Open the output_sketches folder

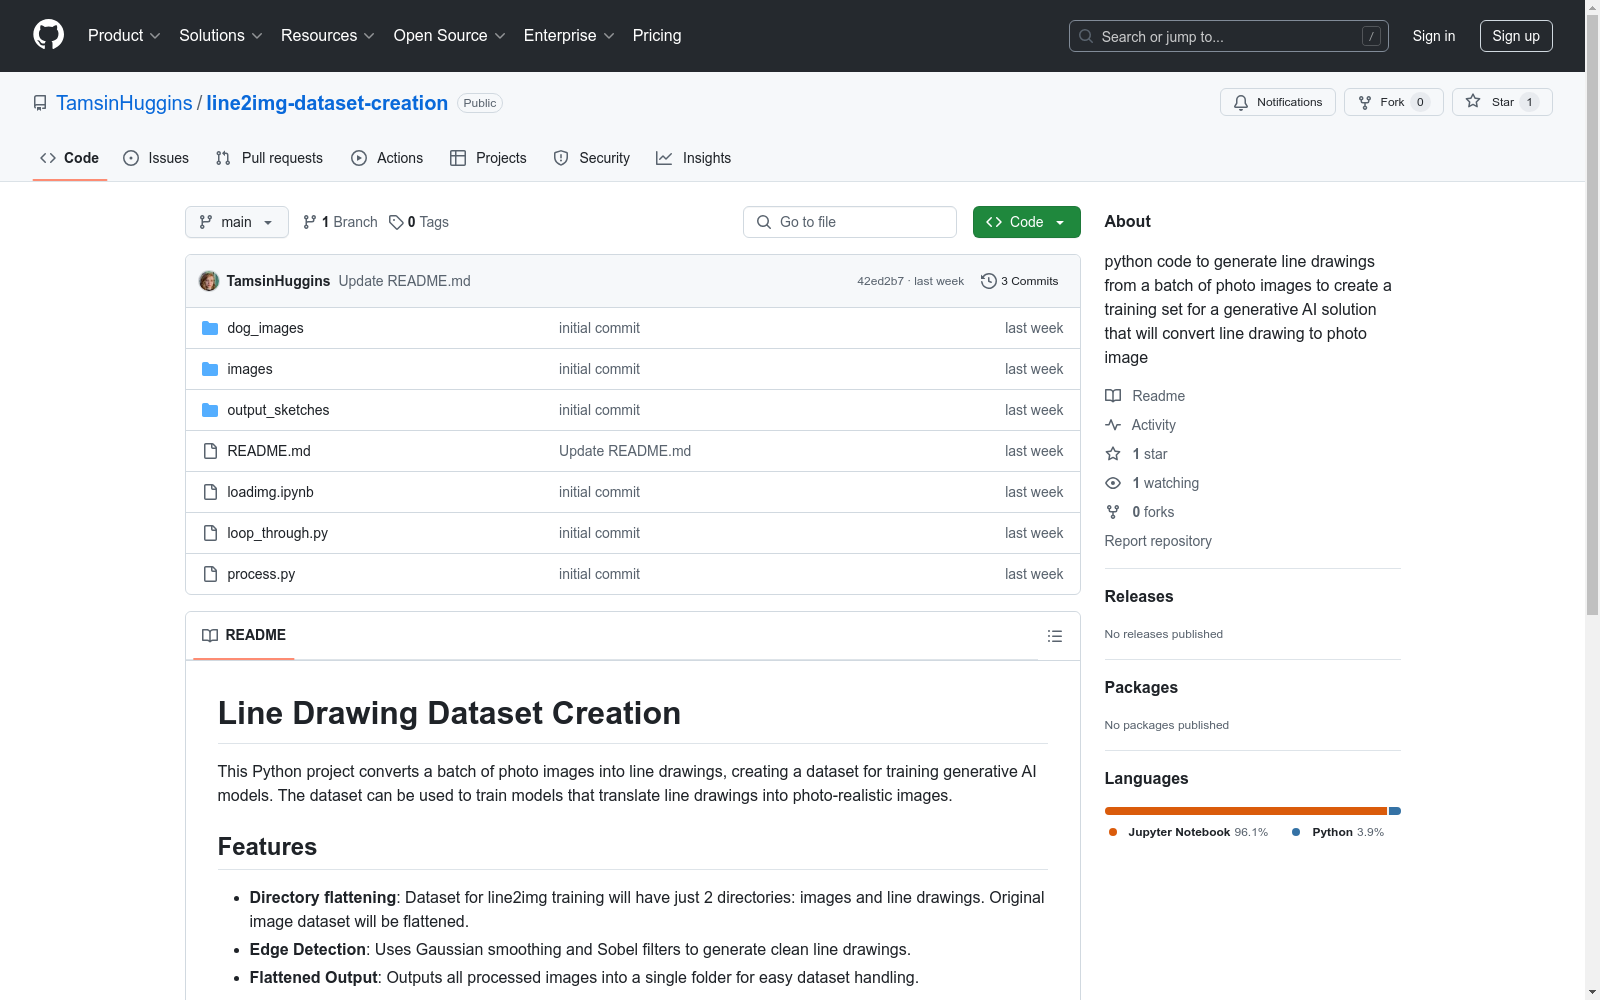(x=278, y=410)
